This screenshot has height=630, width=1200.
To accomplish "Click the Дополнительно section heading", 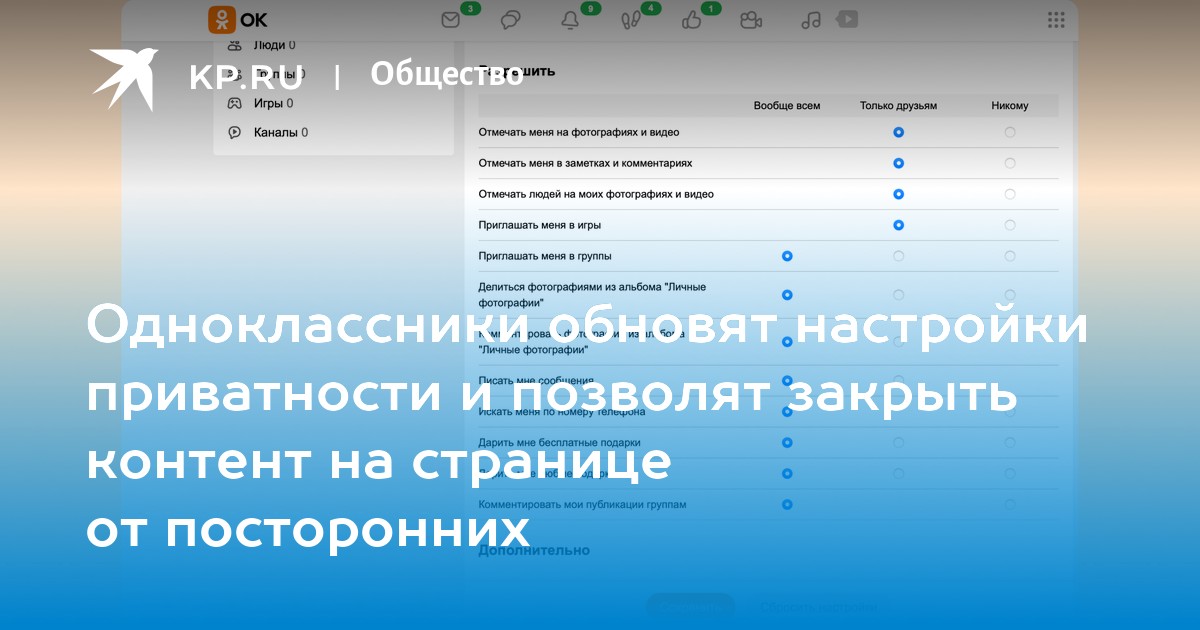I will point(534,550).
